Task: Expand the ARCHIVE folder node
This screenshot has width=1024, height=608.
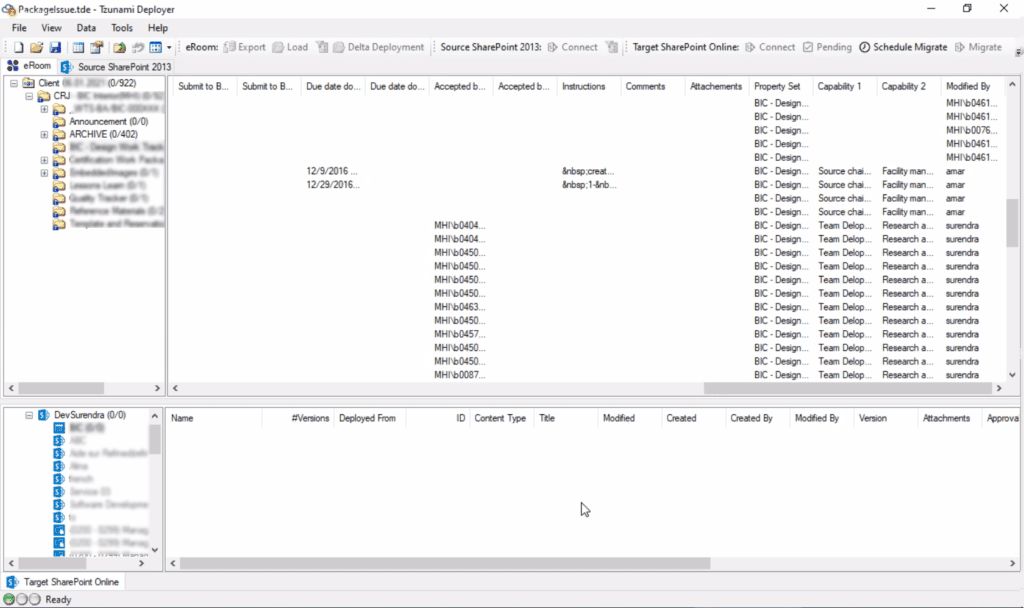Action: tap(44, 135)
